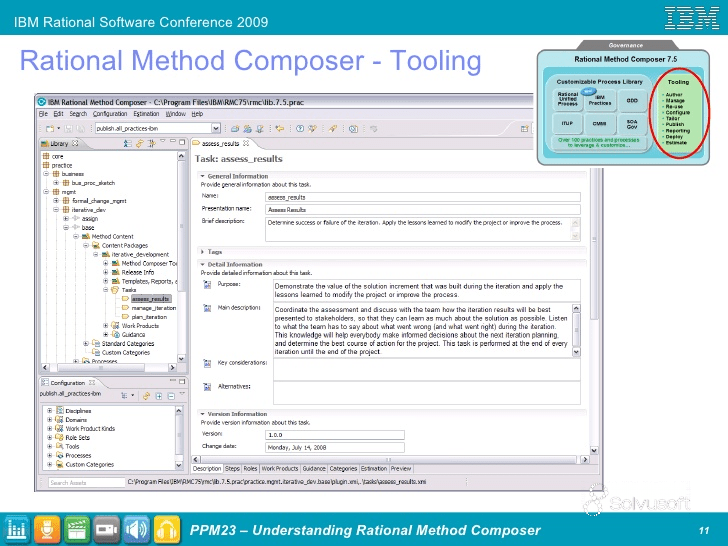Image resolution: width=728 pixels, height=546 pixels.
Task: Expand the Work Products node in Library tree
Action: (x=105, y=326)
